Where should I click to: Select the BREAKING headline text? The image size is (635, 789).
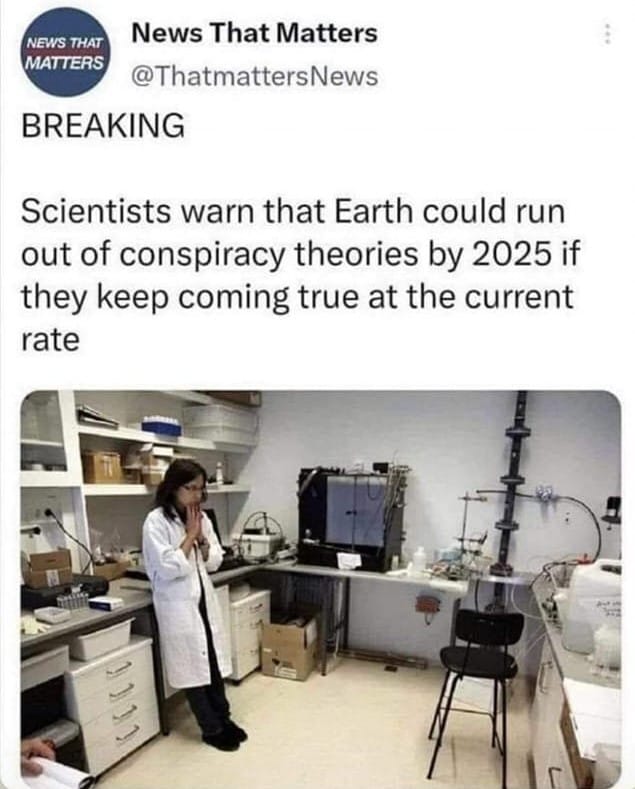[103, 125]
